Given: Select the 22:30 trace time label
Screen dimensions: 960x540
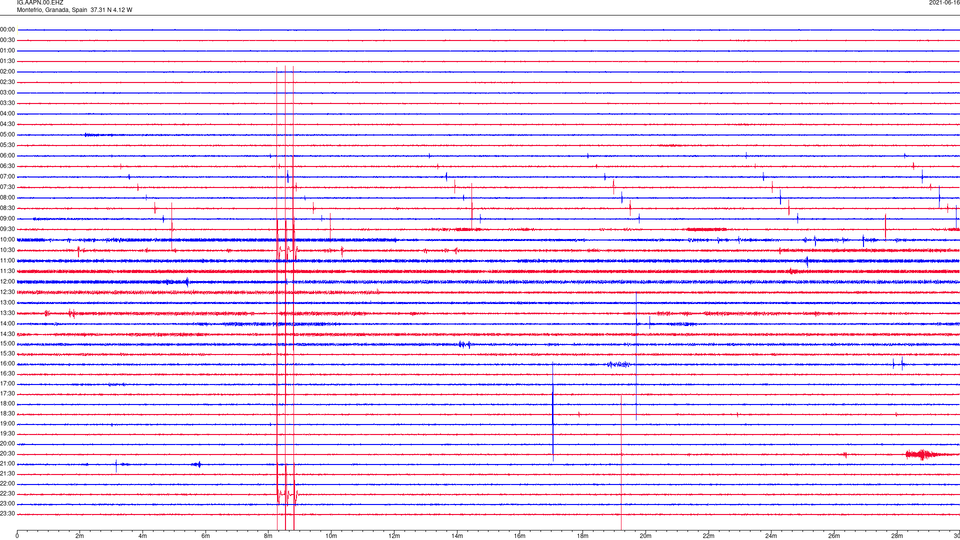Looking at the screenshot, I should tap(7, 493).
